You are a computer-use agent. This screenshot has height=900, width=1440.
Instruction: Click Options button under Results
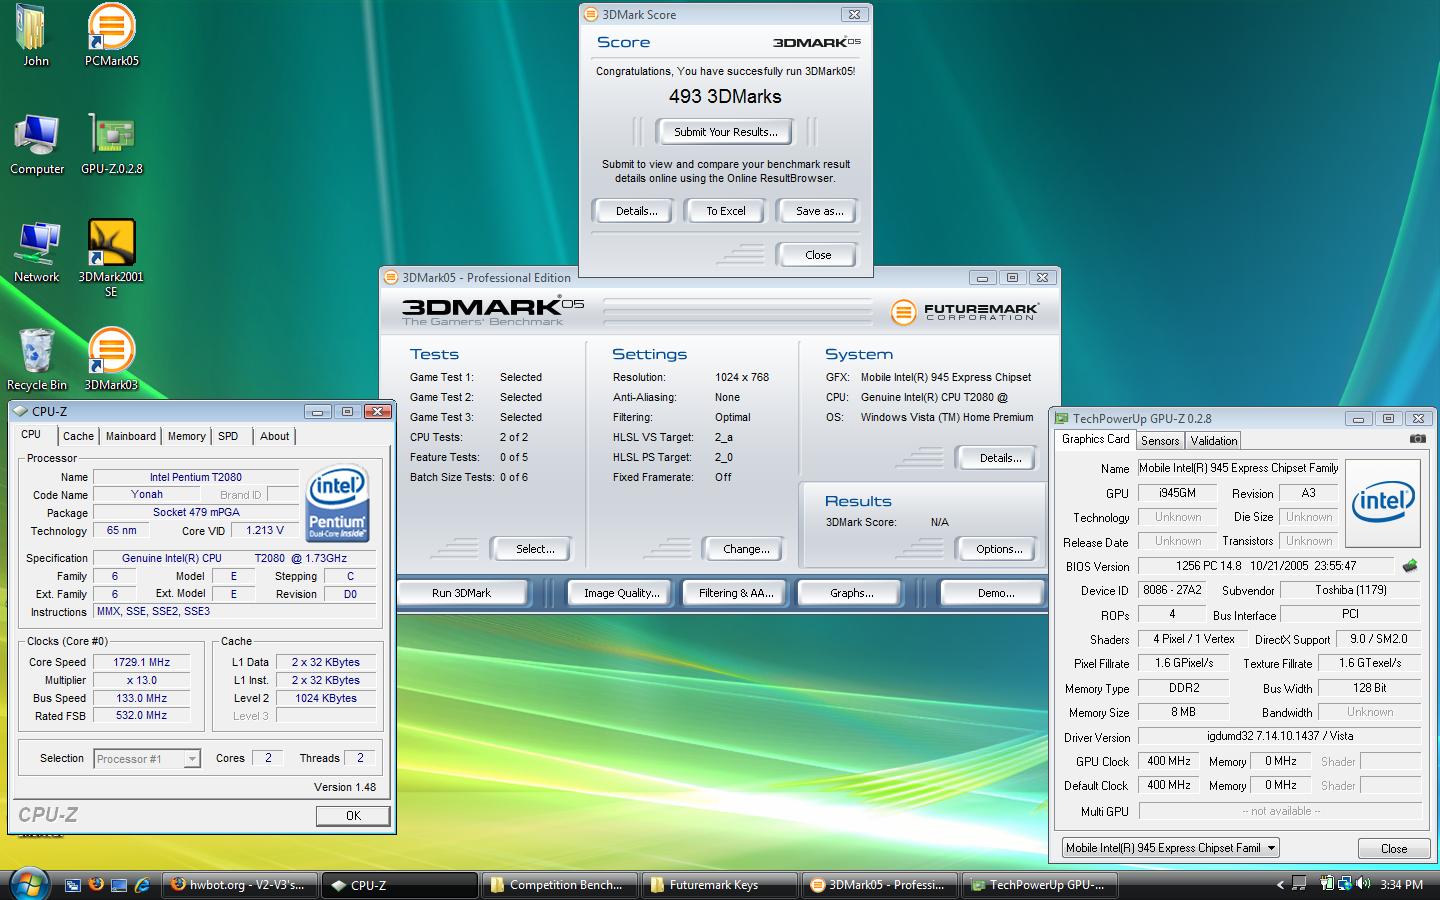(x=999, y=549)
